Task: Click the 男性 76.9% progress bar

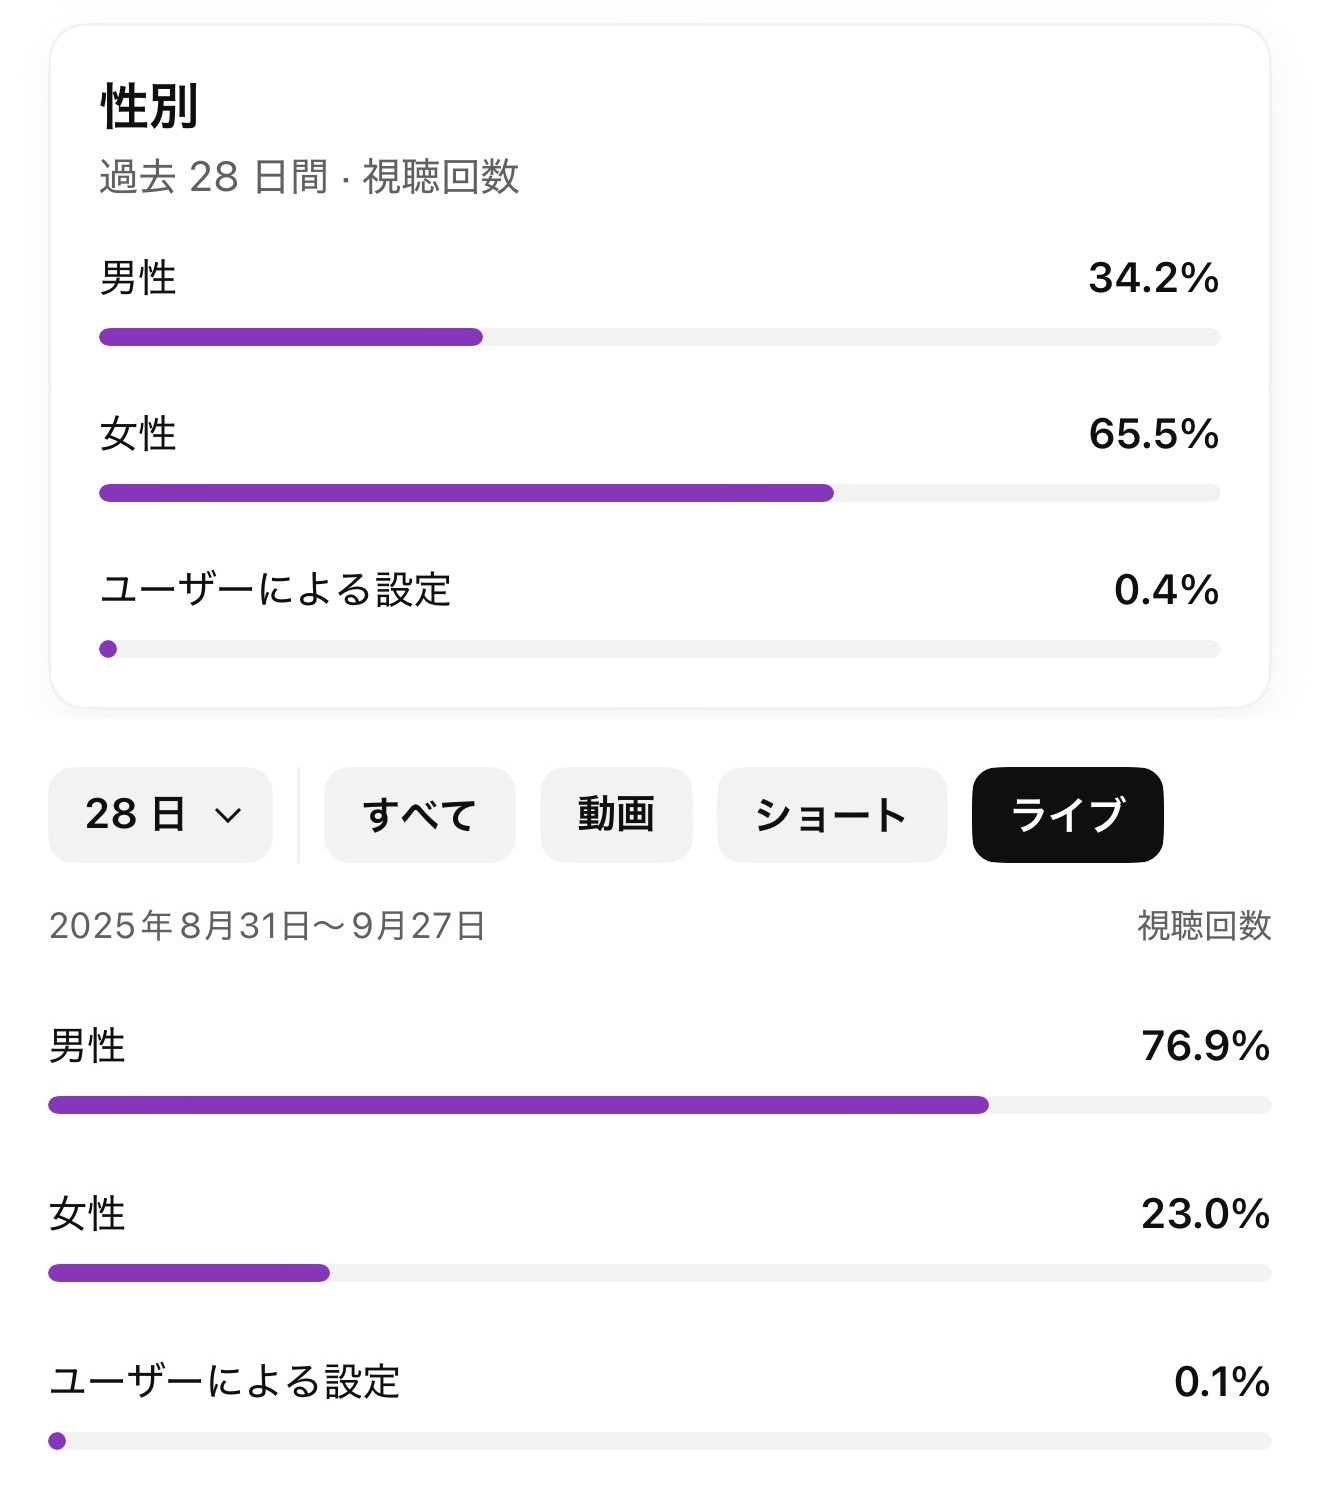Action: tap(518, 1105)
